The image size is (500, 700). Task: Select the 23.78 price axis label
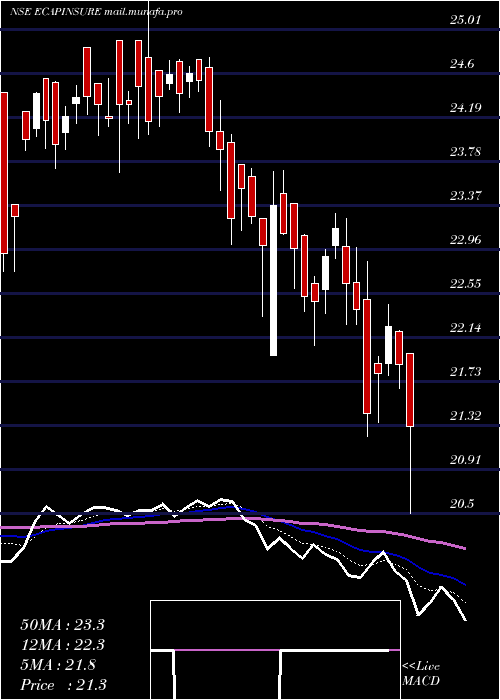tap(467, 152)
